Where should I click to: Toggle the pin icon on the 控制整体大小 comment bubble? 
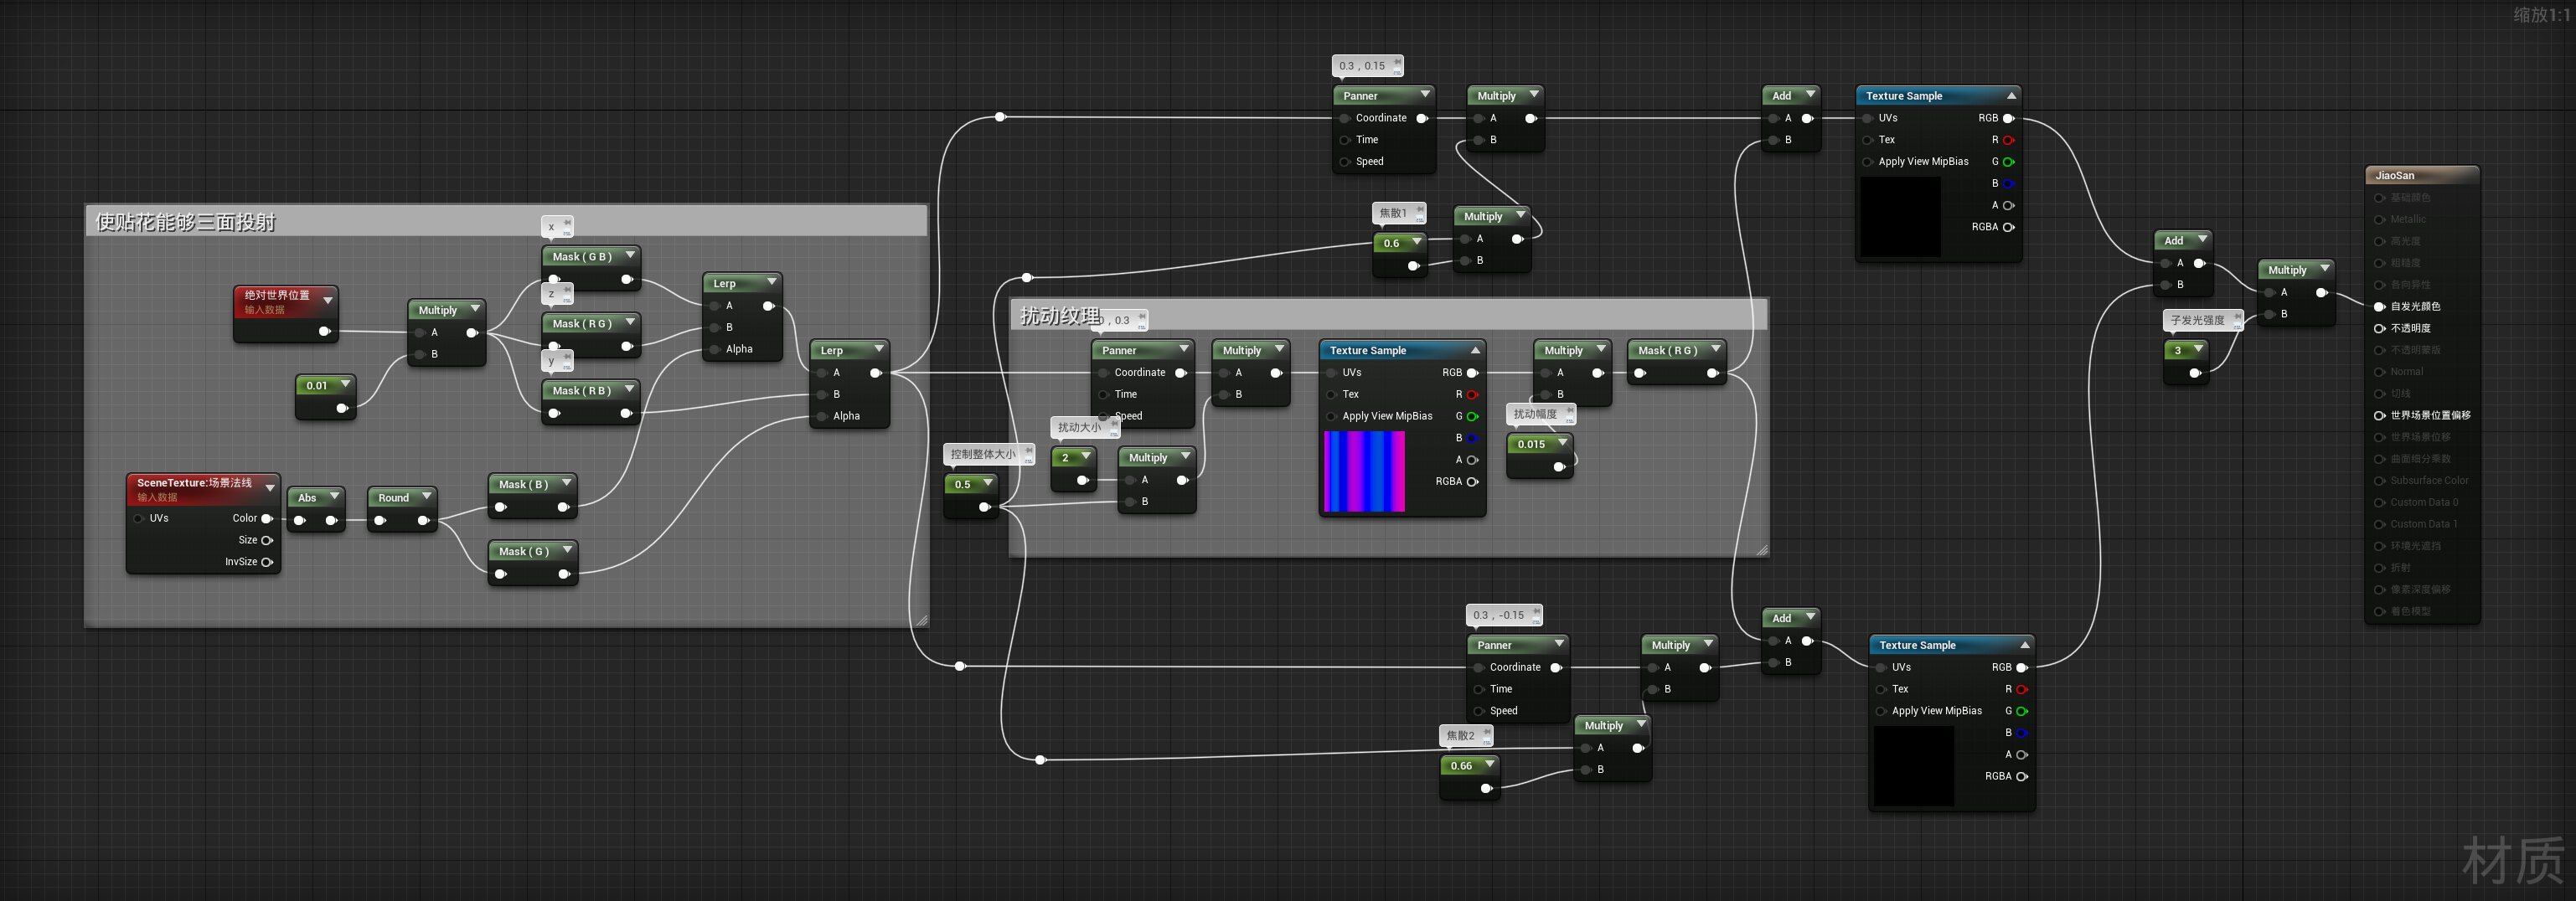1028,453
